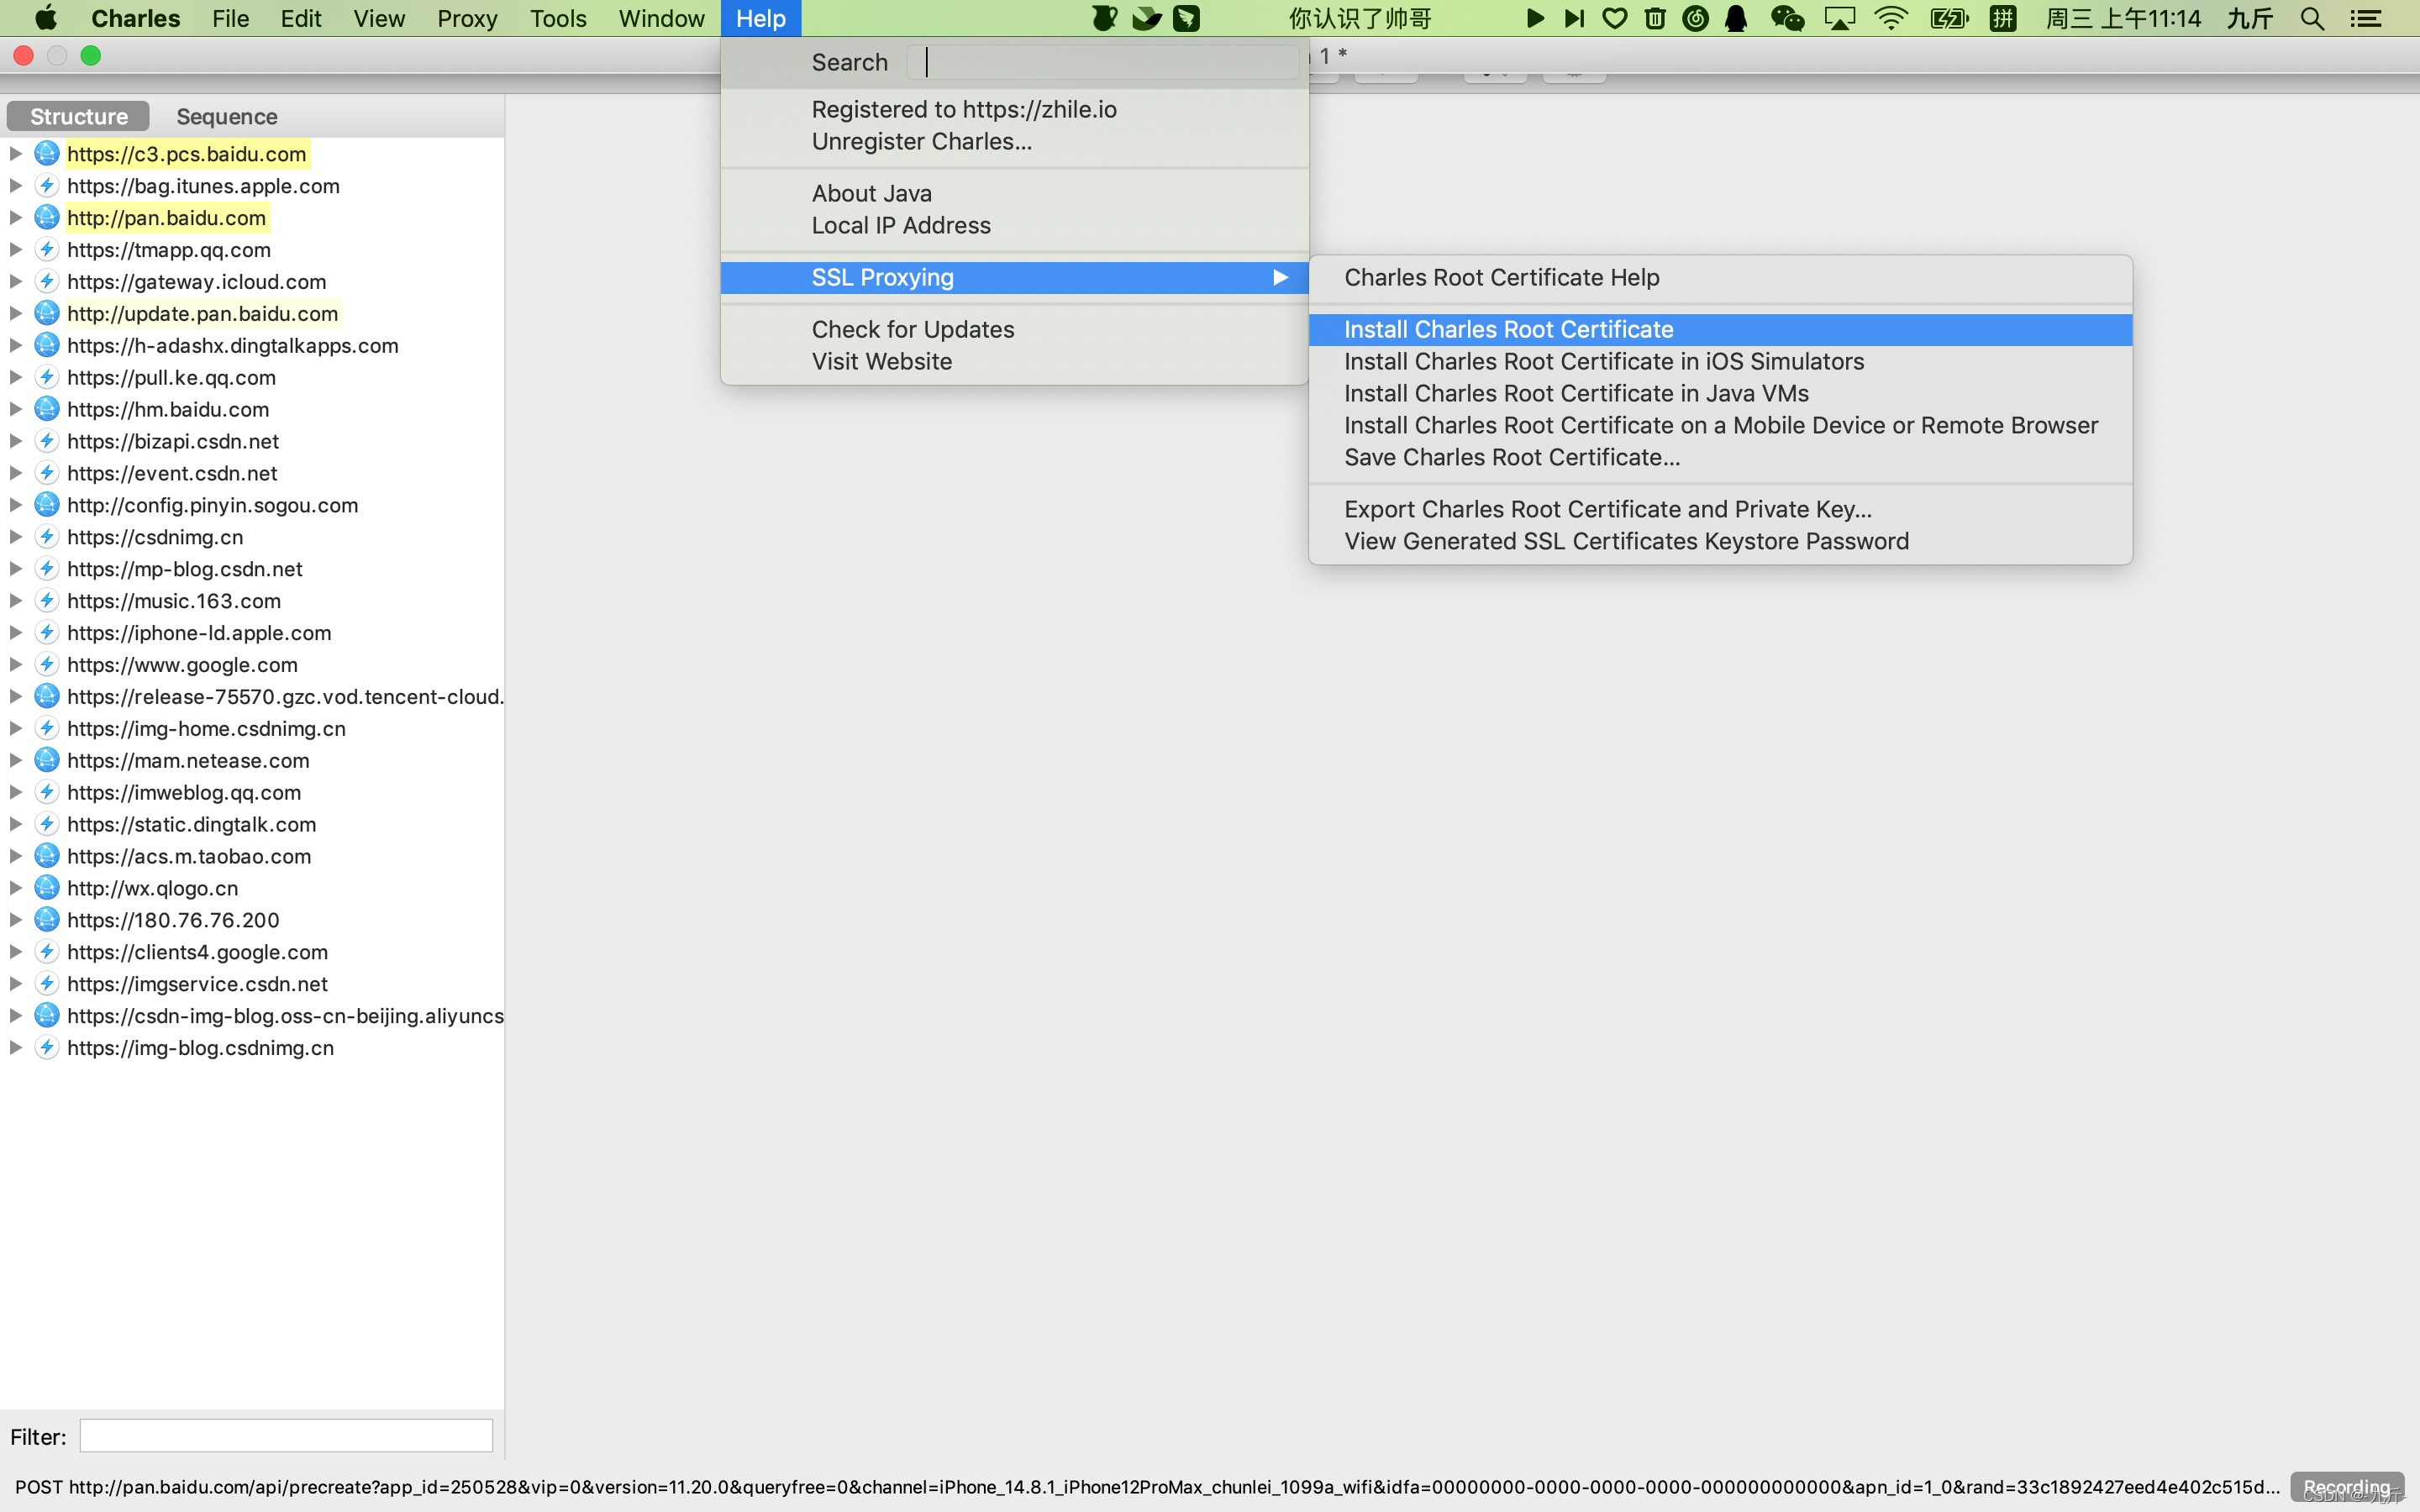This screenshot has width=2420, height=1512.
Task: Switch to the Sequence tab
Action: tap(227, 116)
